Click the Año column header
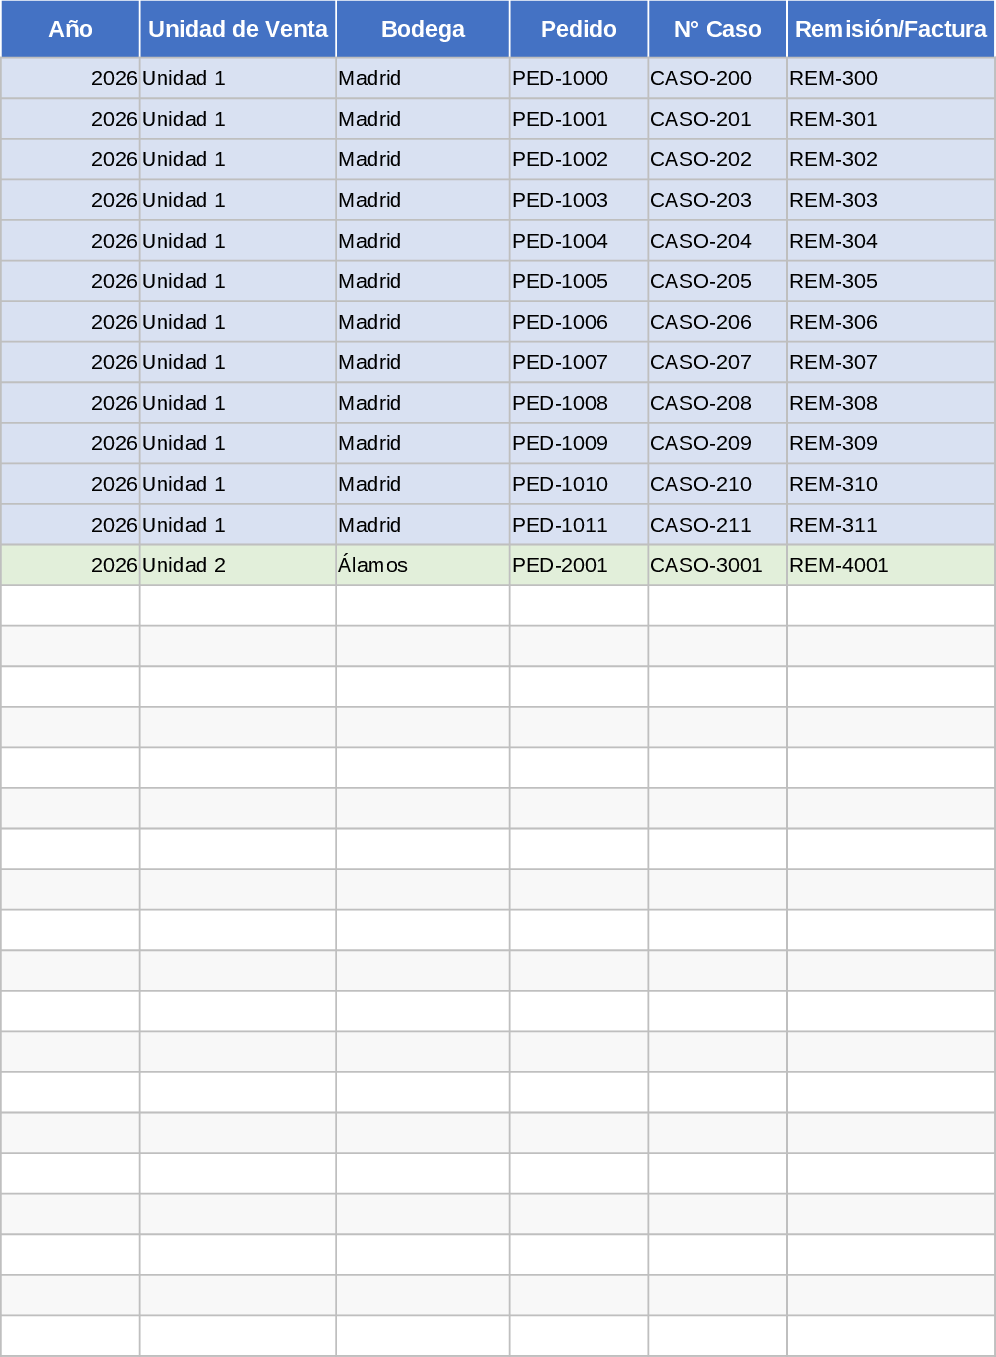Viewport: 996px width, 1357px height. [x=70, y=29]
